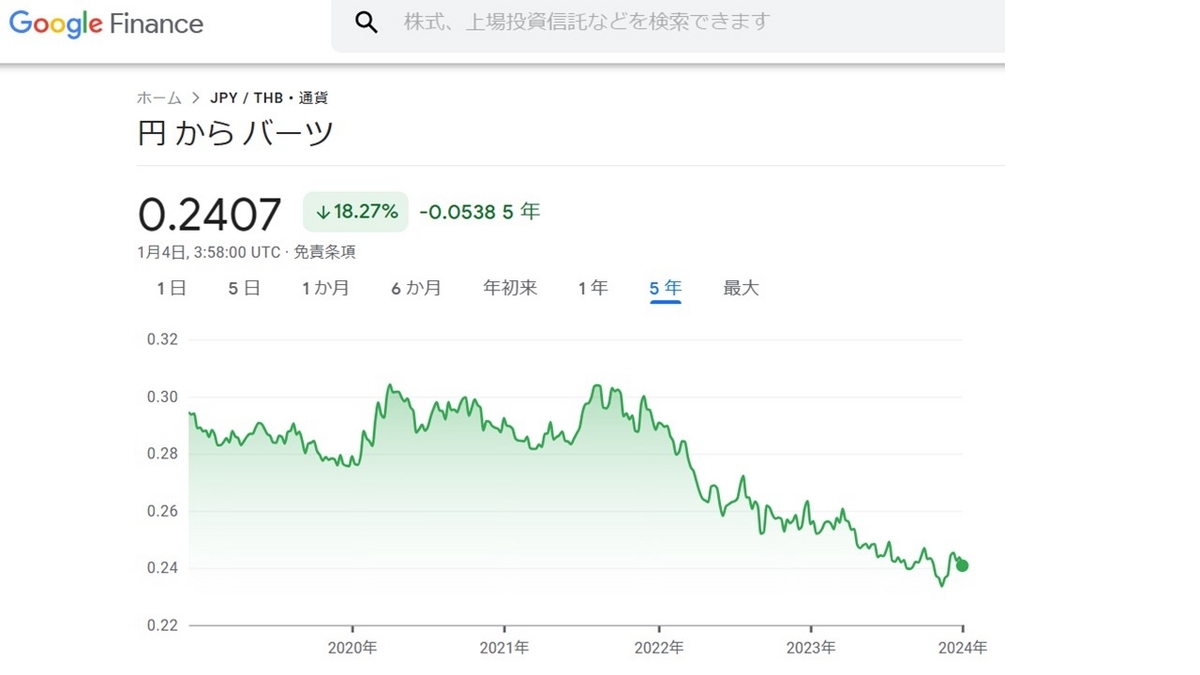Select the 6か月 time range
Viewport: 1200px width, 675px height.
pos(416,288)
